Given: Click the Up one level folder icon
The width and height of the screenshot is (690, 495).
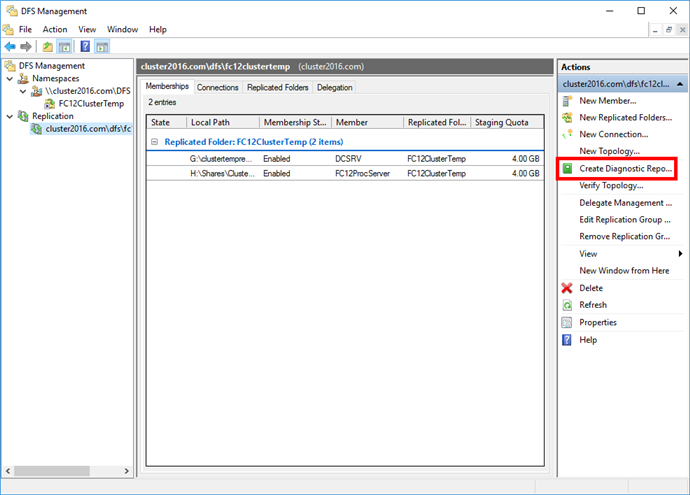Looking at the screenshot, I should click(x=48, y=46).
